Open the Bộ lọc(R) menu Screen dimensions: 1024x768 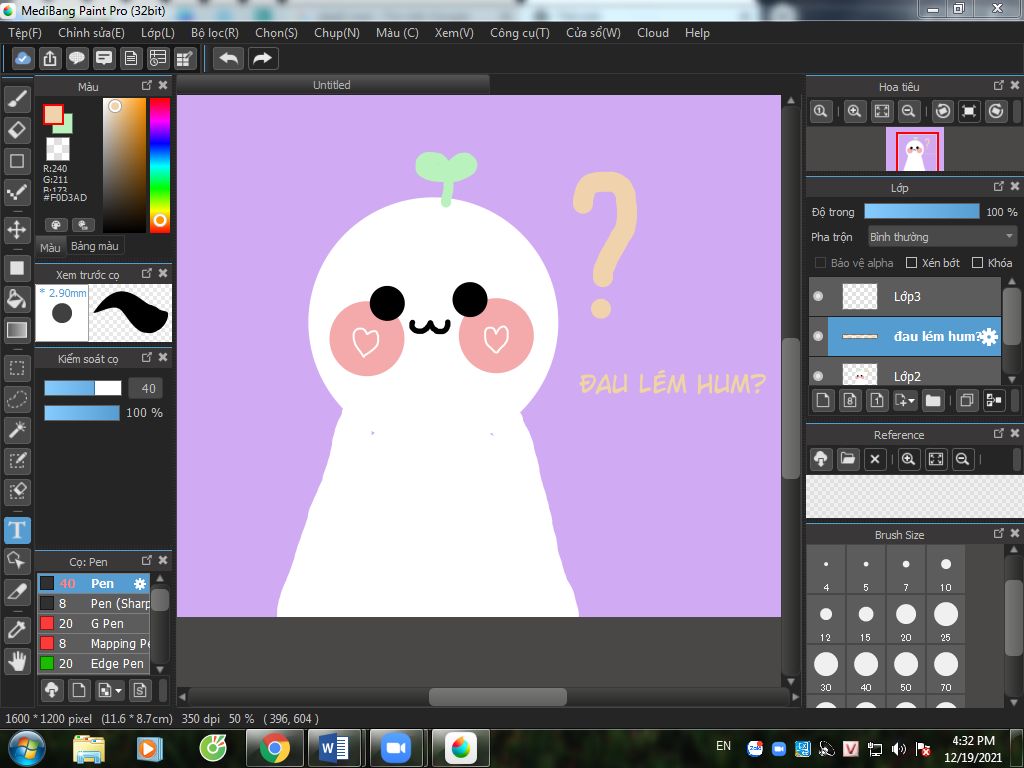click(x=215, y=33)
